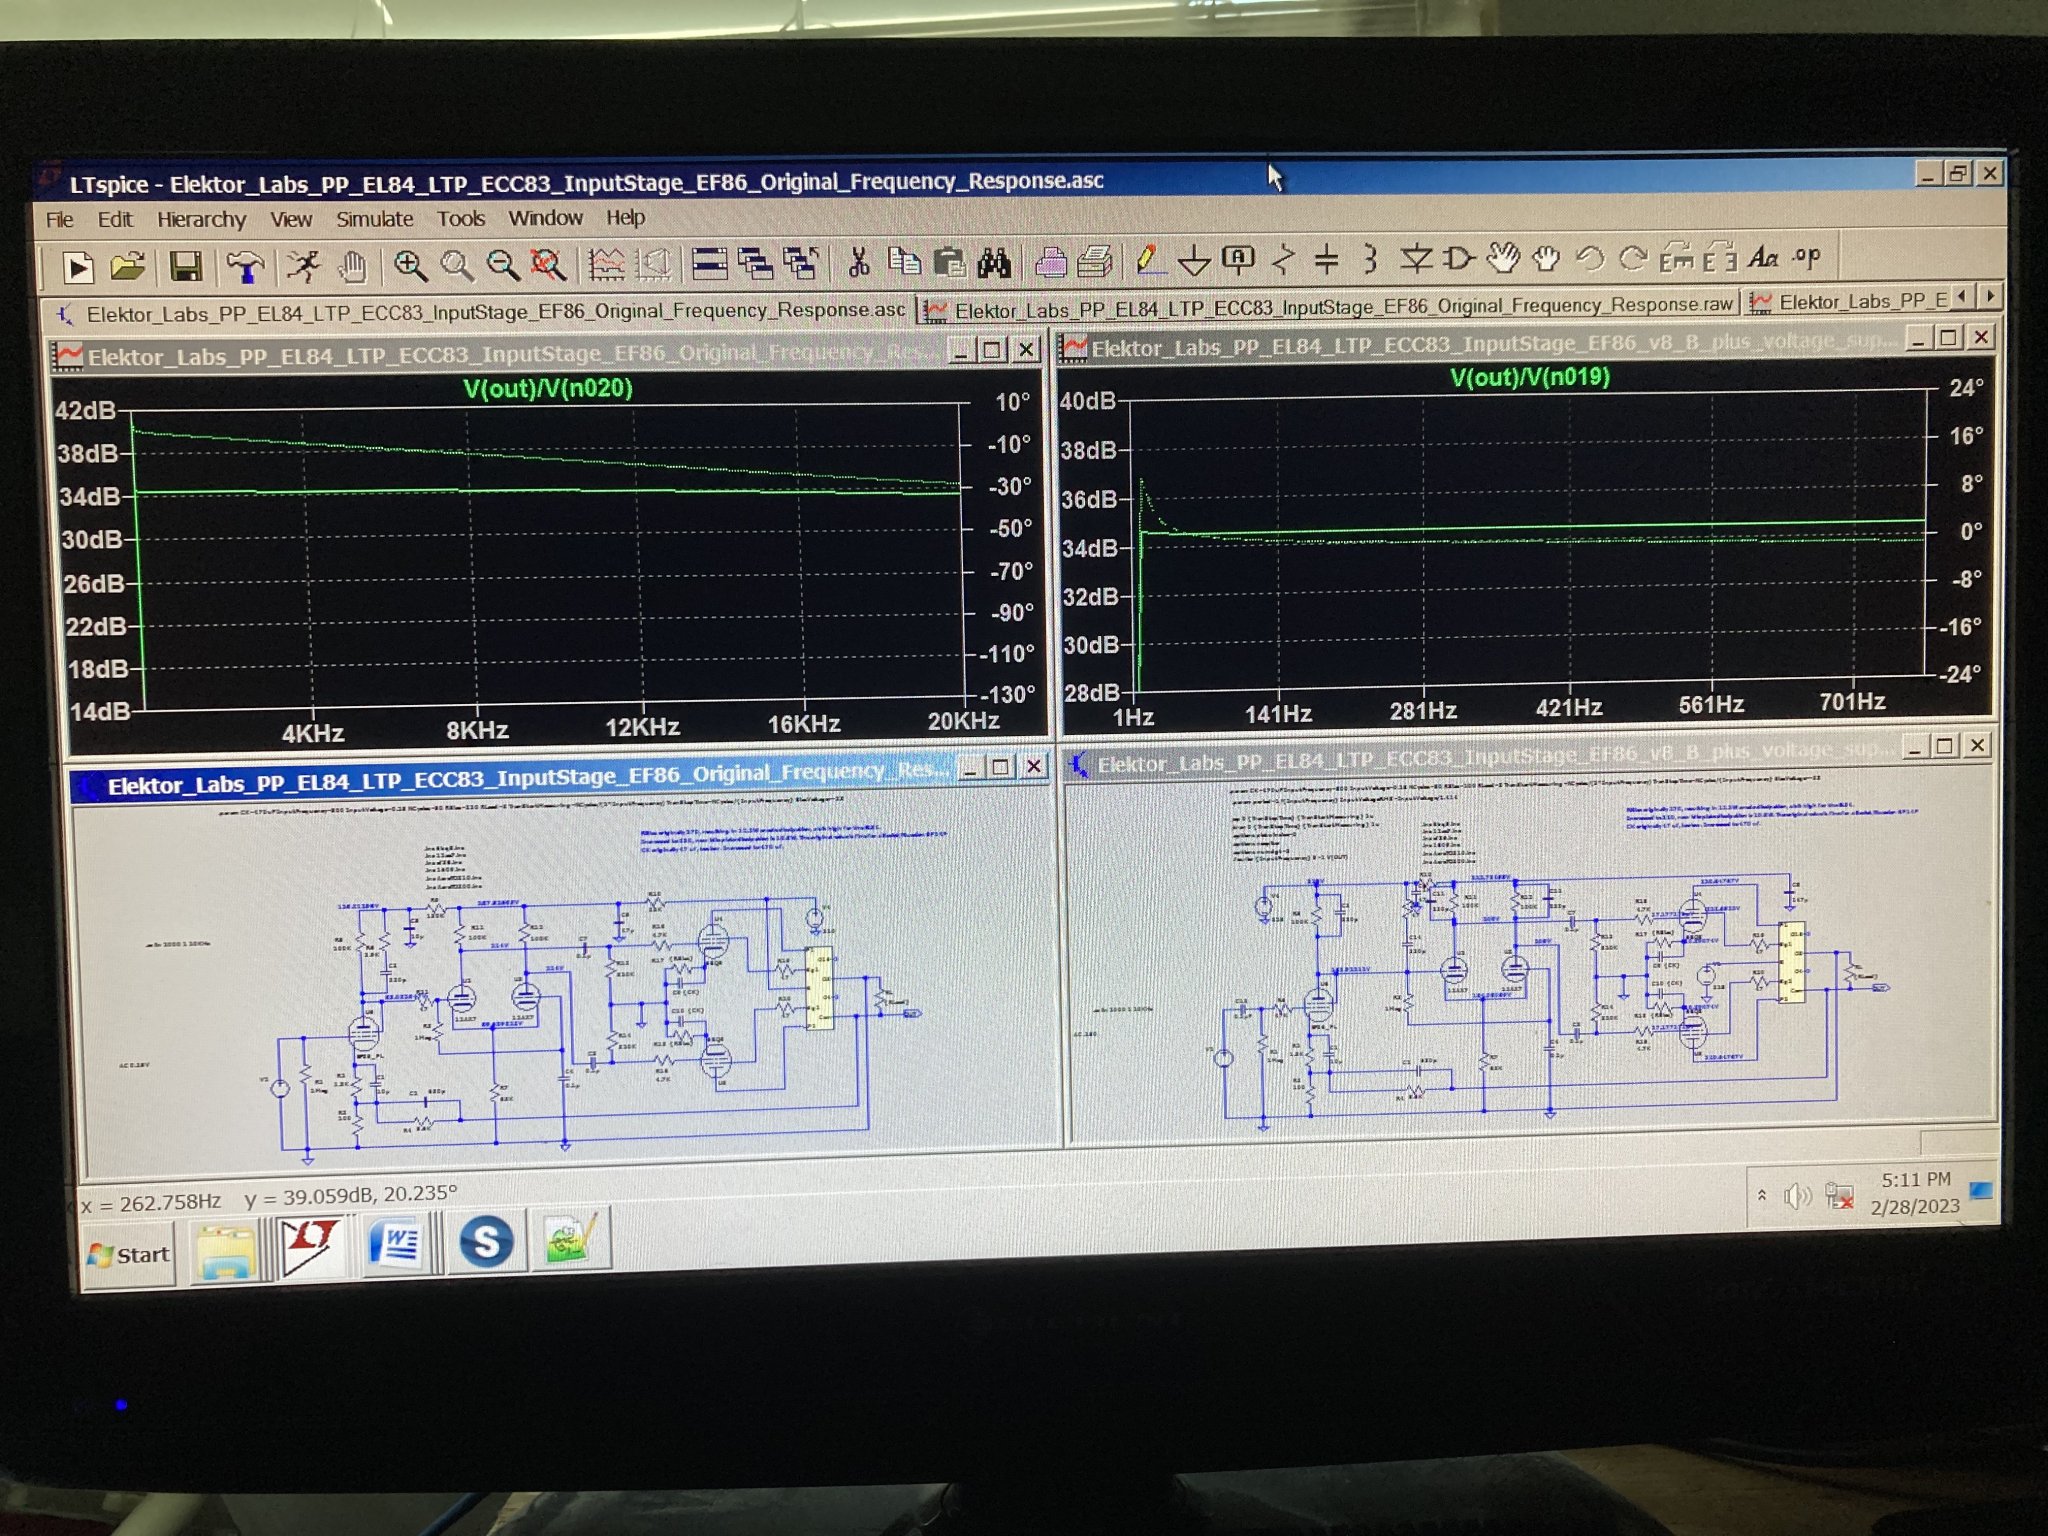The width and height of the screenshot is (2048, 1536).
Task: Expand hidden system tray icons
Action: click(x=1761, y=1195)
